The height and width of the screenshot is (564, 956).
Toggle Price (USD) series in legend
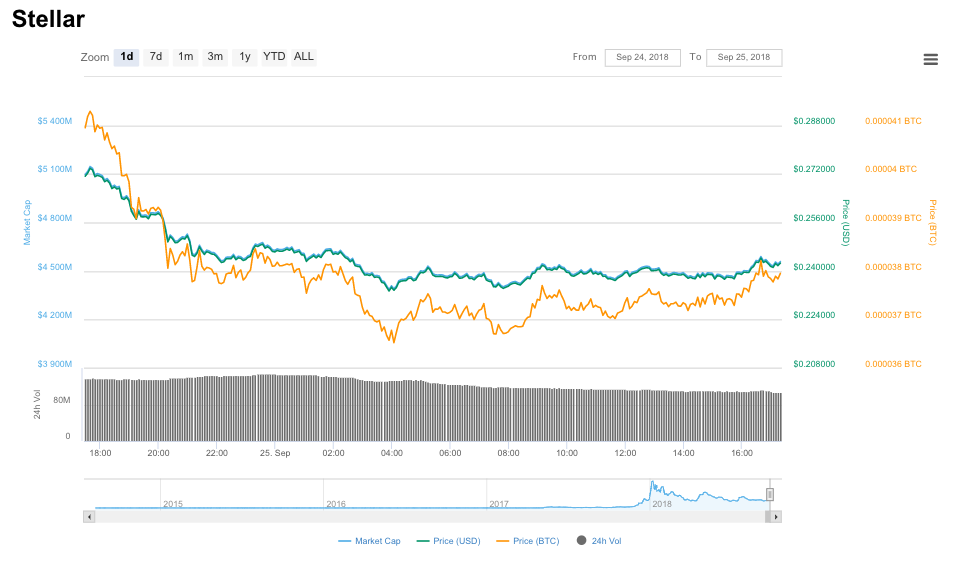[x=449, y=541]
